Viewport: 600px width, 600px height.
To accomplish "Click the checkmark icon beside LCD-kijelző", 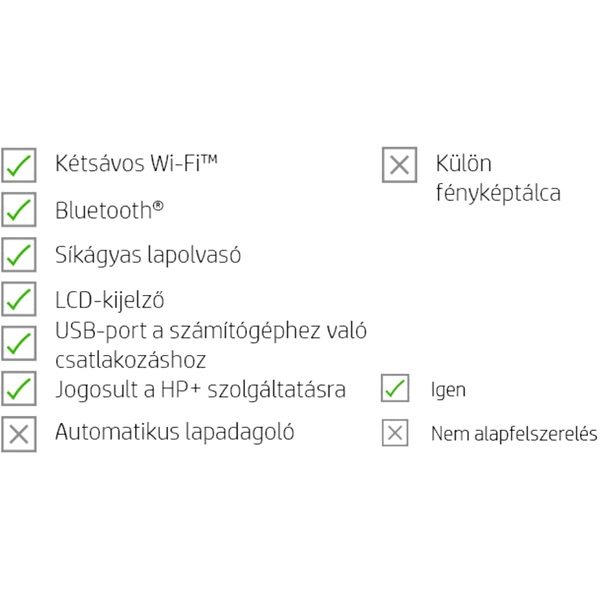I will pyautogui.click(x=19, y=298).
